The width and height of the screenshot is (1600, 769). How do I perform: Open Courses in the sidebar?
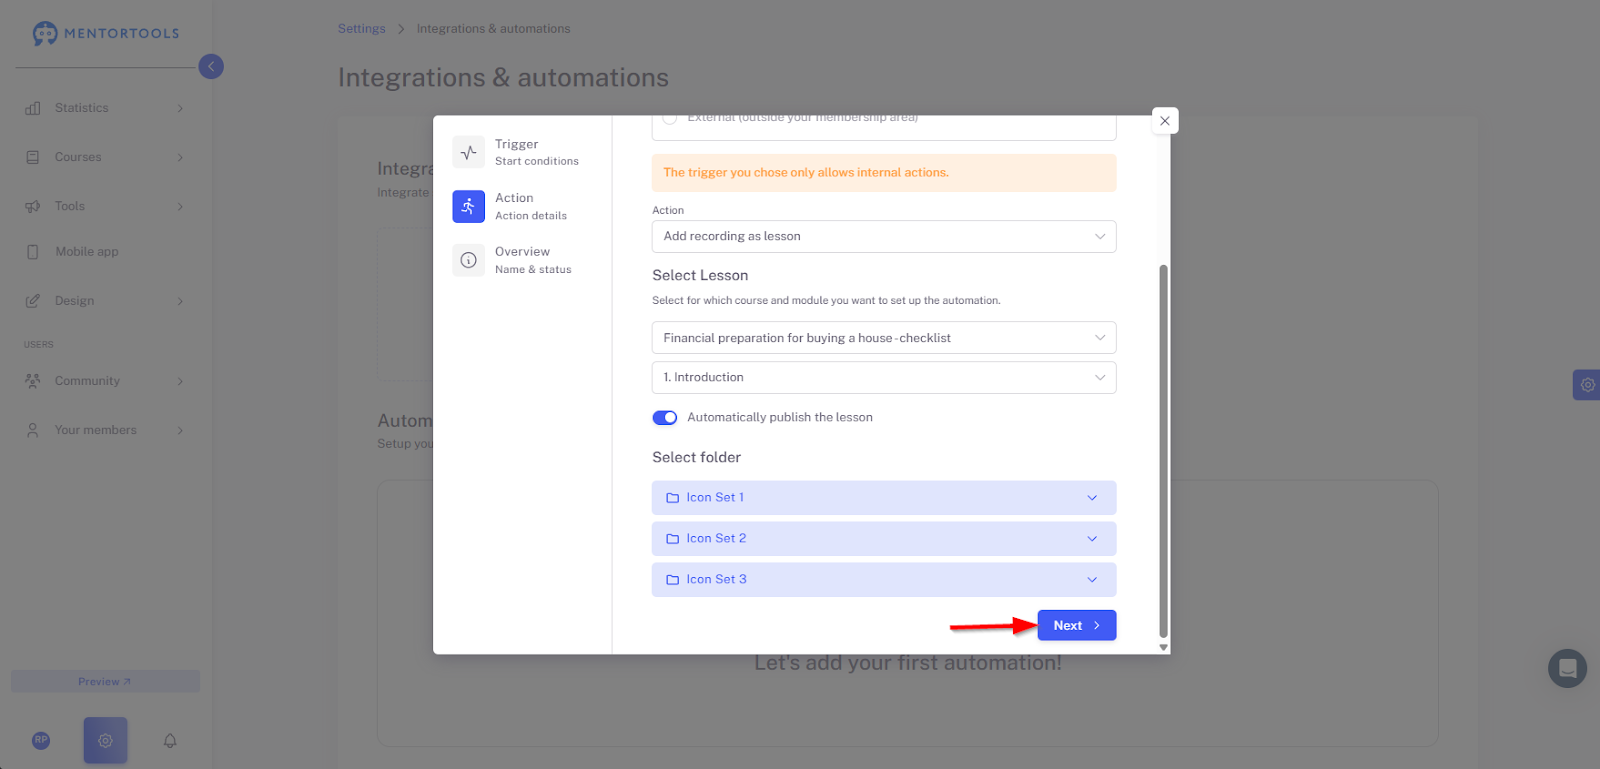[x=78, y=157]
